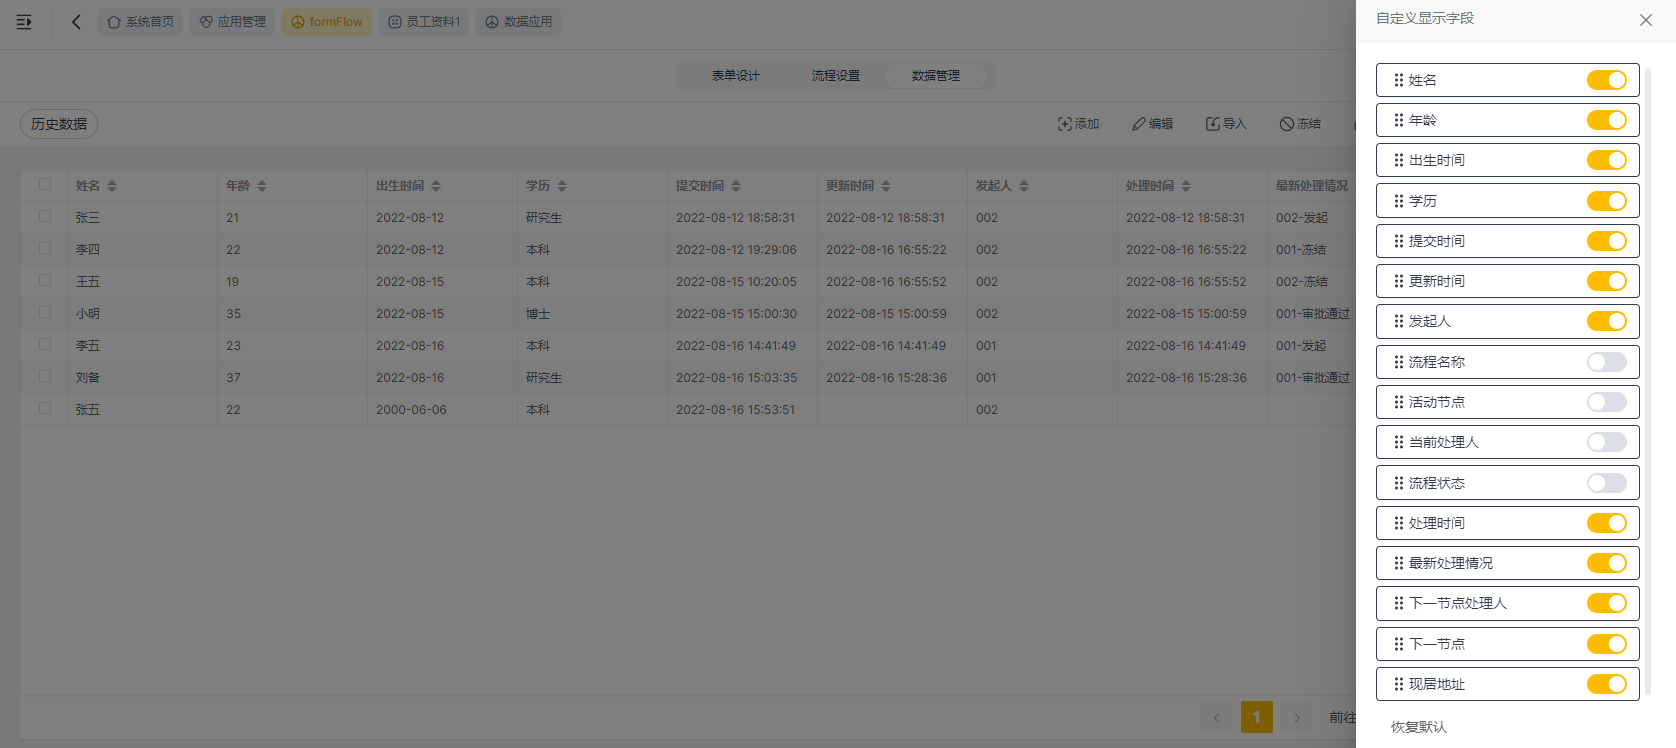
Task: Toggle off the 下一节点处理人 switch
Action: 1607,603
